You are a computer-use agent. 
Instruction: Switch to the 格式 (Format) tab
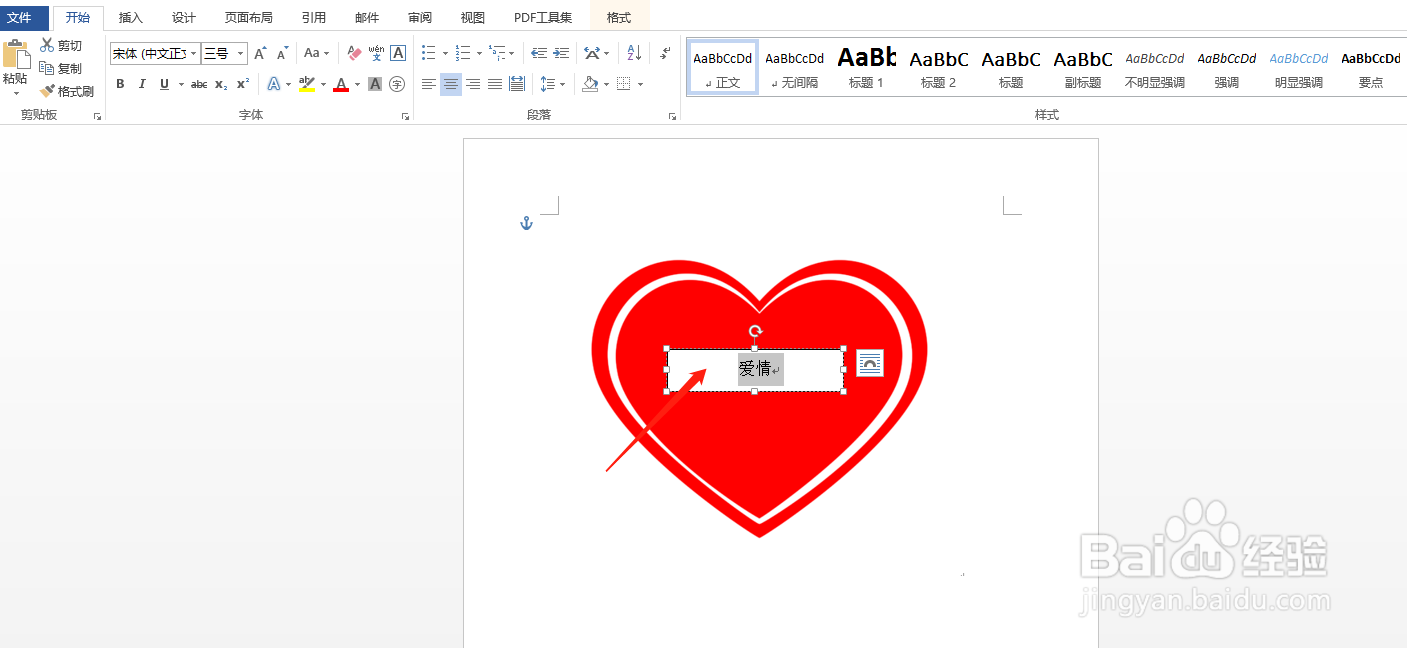click(619, 18)
